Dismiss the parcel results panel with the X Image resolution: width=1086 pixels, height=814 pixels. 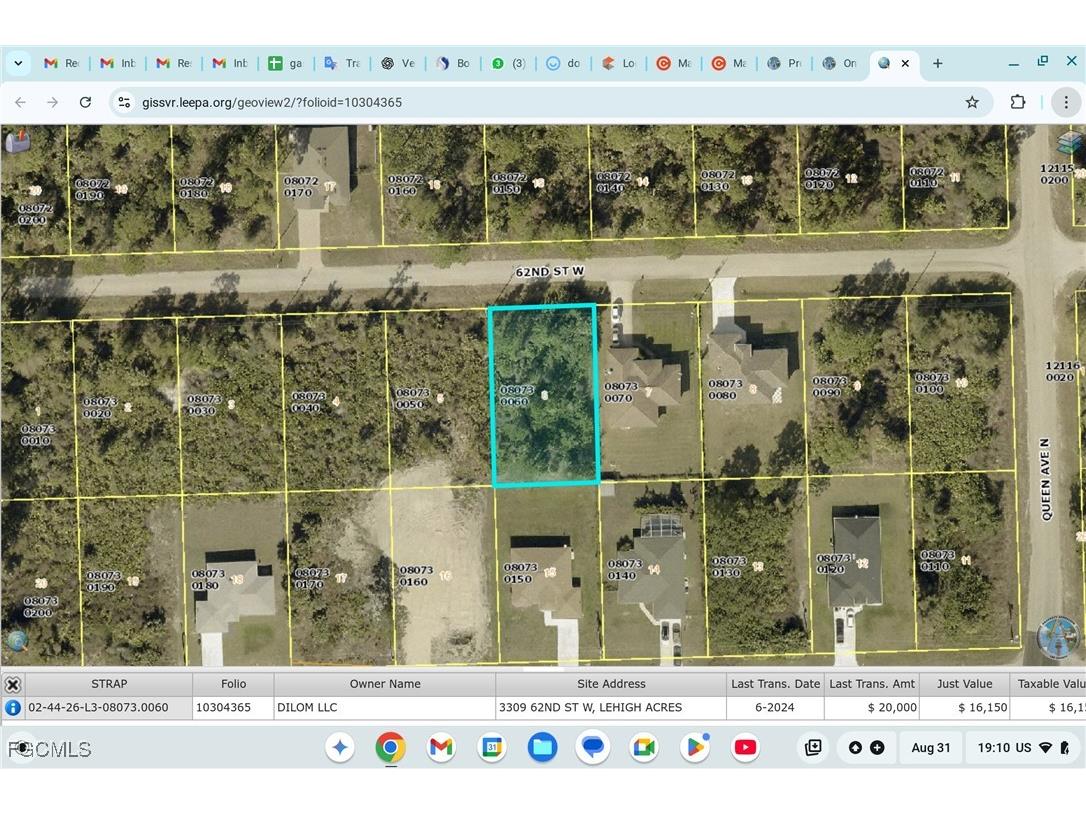point(13,684)
